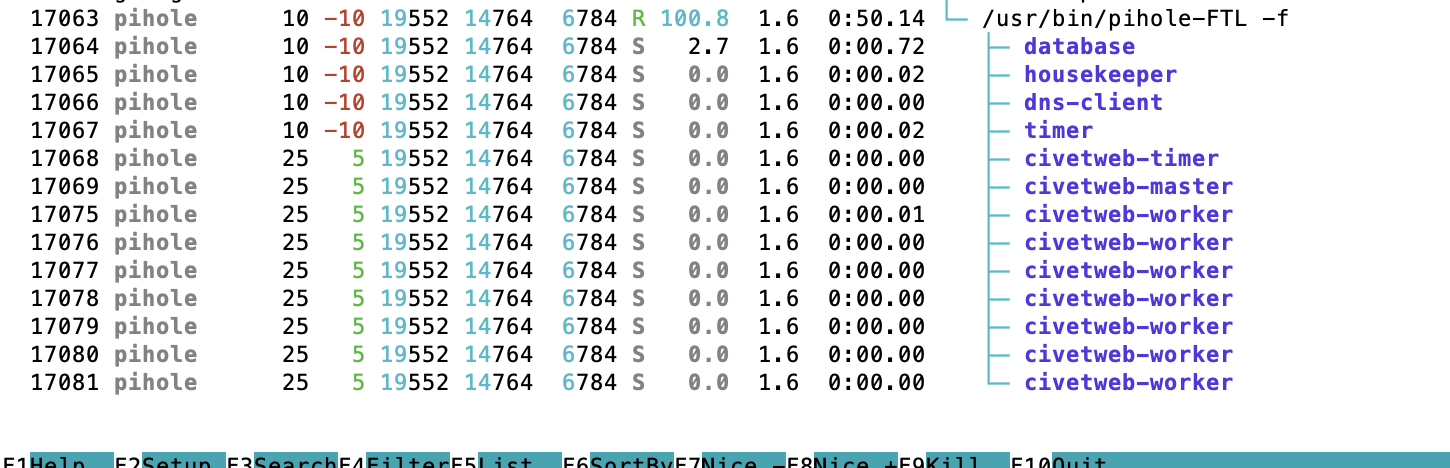
Task: Pick PID 17067 in the list
Action: [x=65, y=130]
